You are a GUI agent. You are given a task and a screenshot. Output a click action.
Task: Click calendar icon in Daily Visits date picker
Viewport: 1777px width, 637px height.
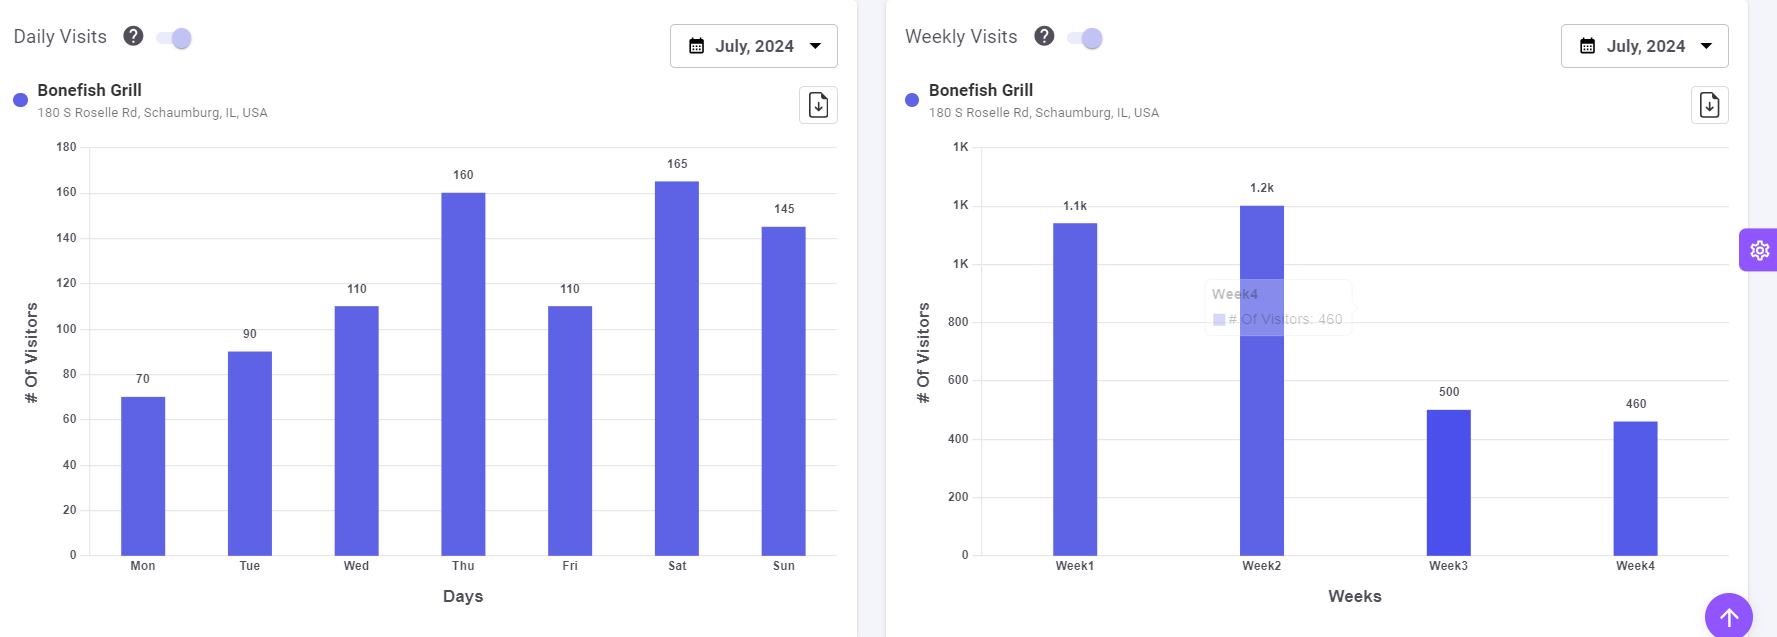697,46
